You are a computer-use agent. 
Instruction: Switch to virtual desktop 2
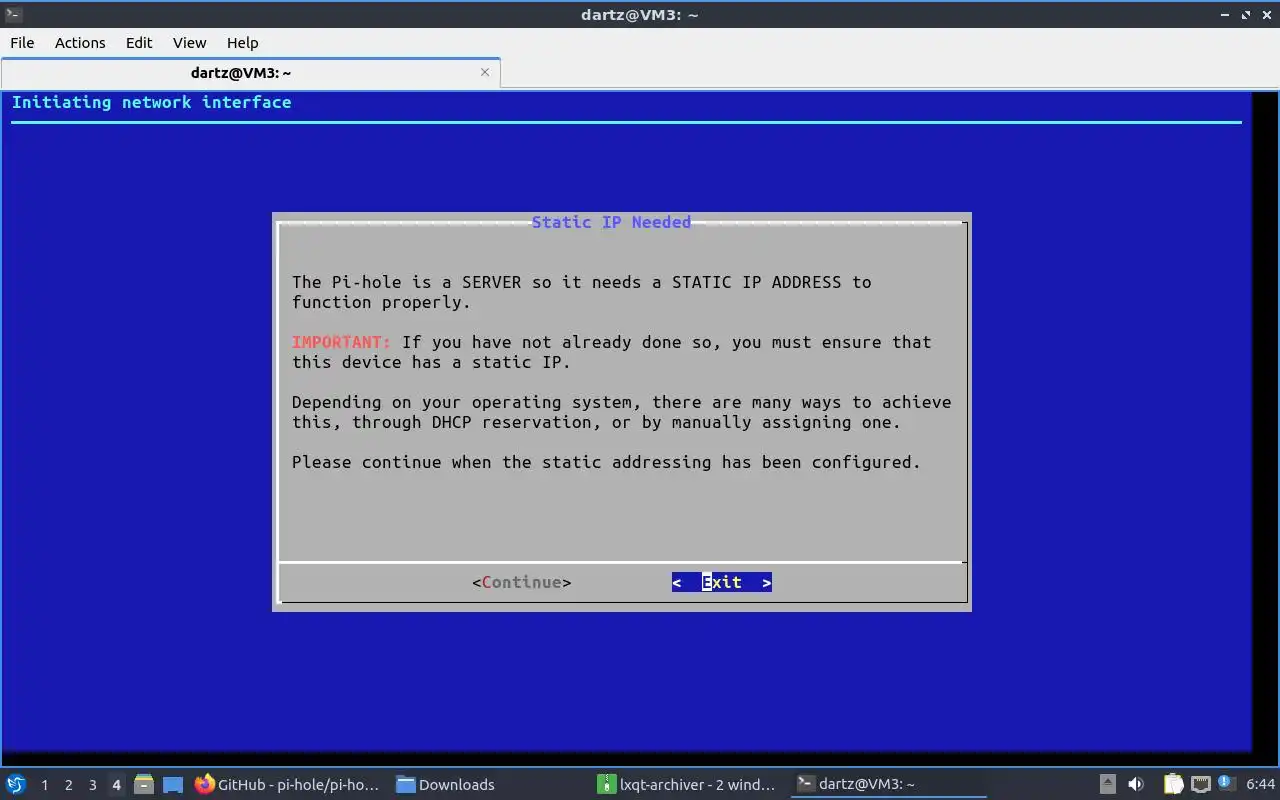[68, 785]
